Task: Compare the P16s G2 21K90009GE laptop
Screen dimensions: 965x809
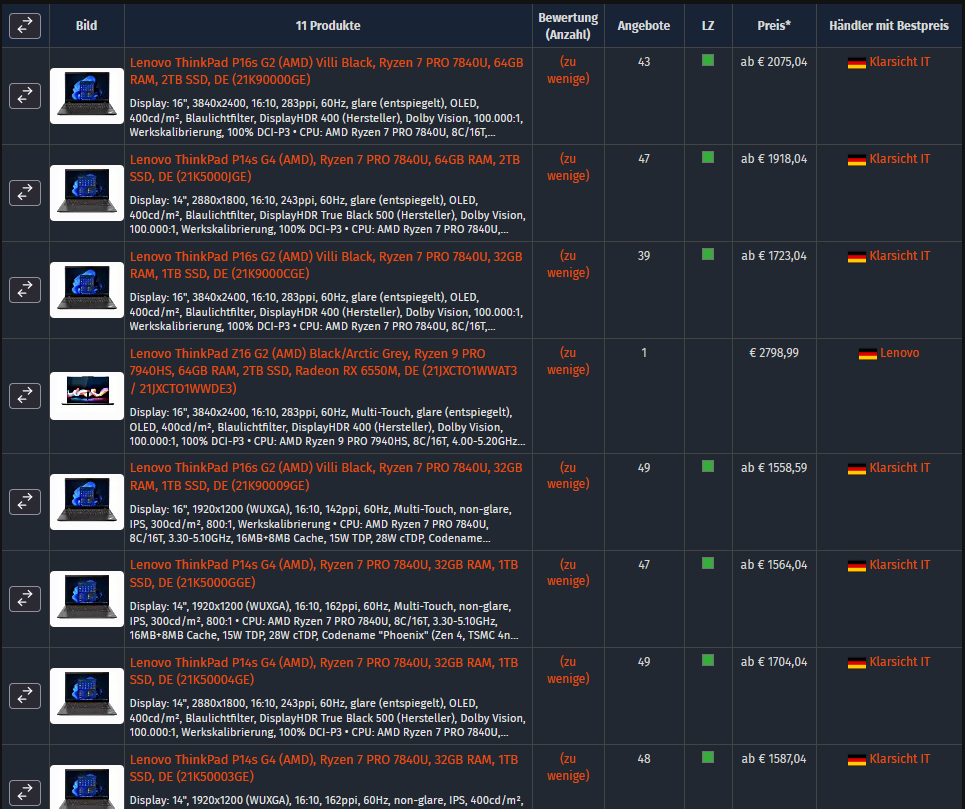Action: (x=25, y=502)
